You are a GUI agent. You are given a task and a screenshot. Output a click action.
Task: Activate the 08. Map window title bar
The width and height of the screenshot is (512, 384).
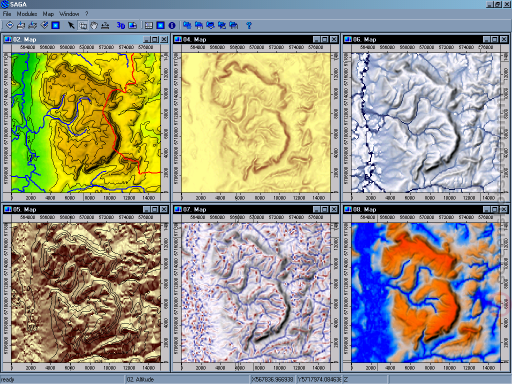coord(413,209)
